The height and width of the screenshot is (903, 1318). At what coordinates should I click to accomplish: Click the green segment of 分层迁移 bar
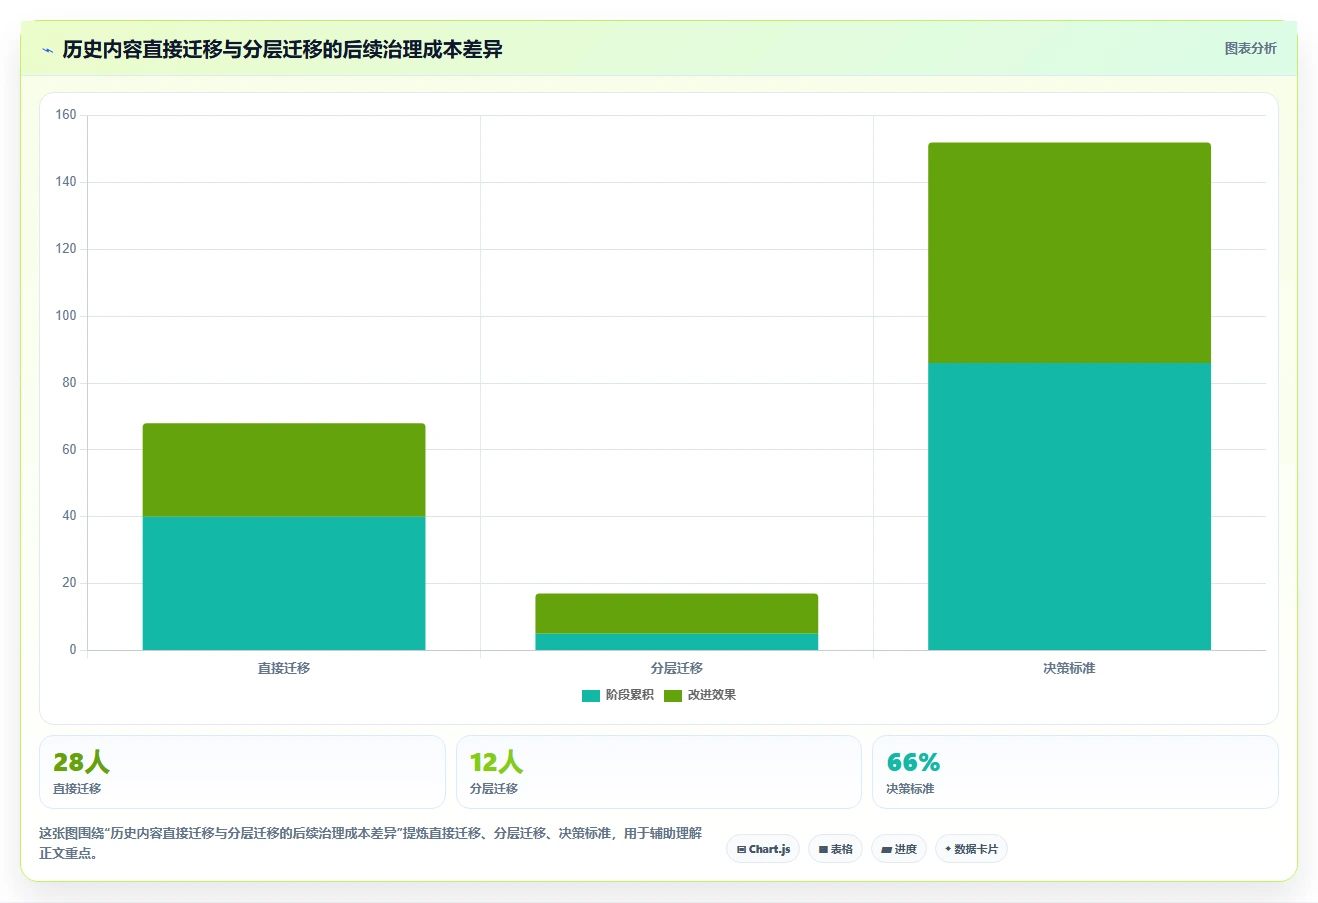pyautogui.click(x=677, y=613)
